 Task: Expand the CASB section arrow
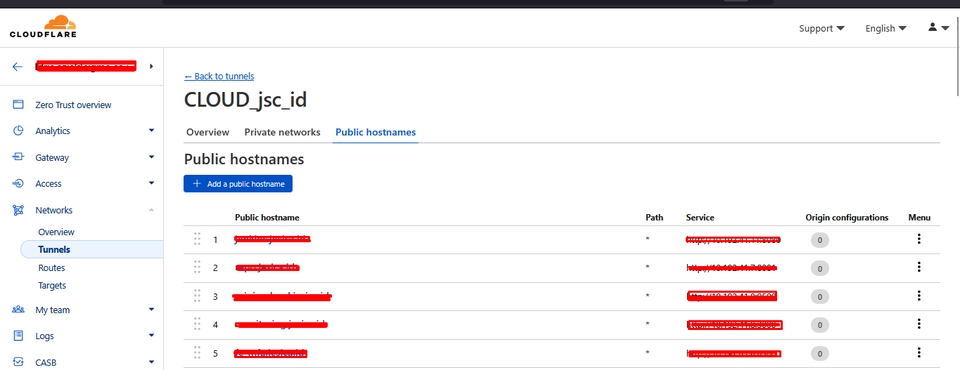(x=151, y=362)
